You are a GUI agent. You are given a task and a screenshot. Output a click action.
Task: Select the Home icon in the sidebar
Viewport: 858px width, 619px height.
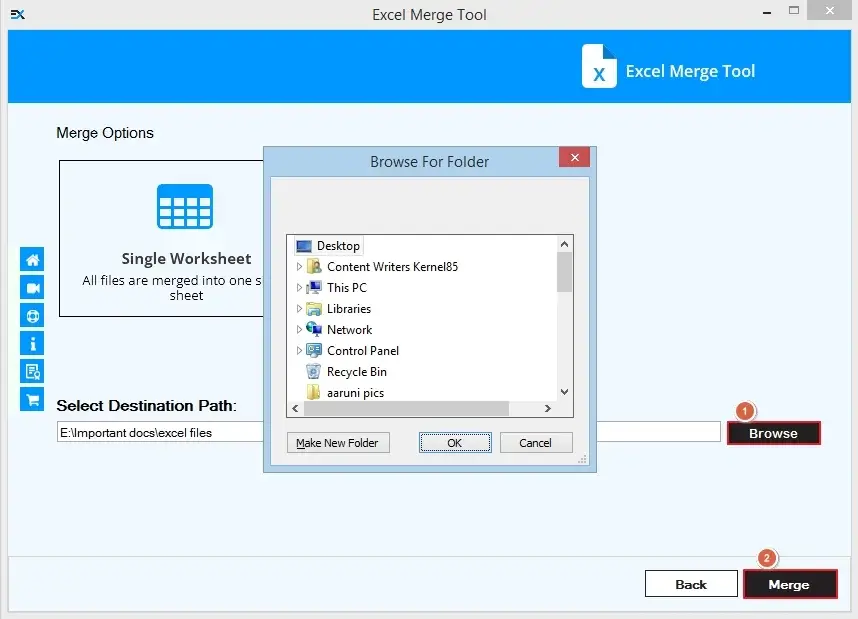click(x=32, y=258)
